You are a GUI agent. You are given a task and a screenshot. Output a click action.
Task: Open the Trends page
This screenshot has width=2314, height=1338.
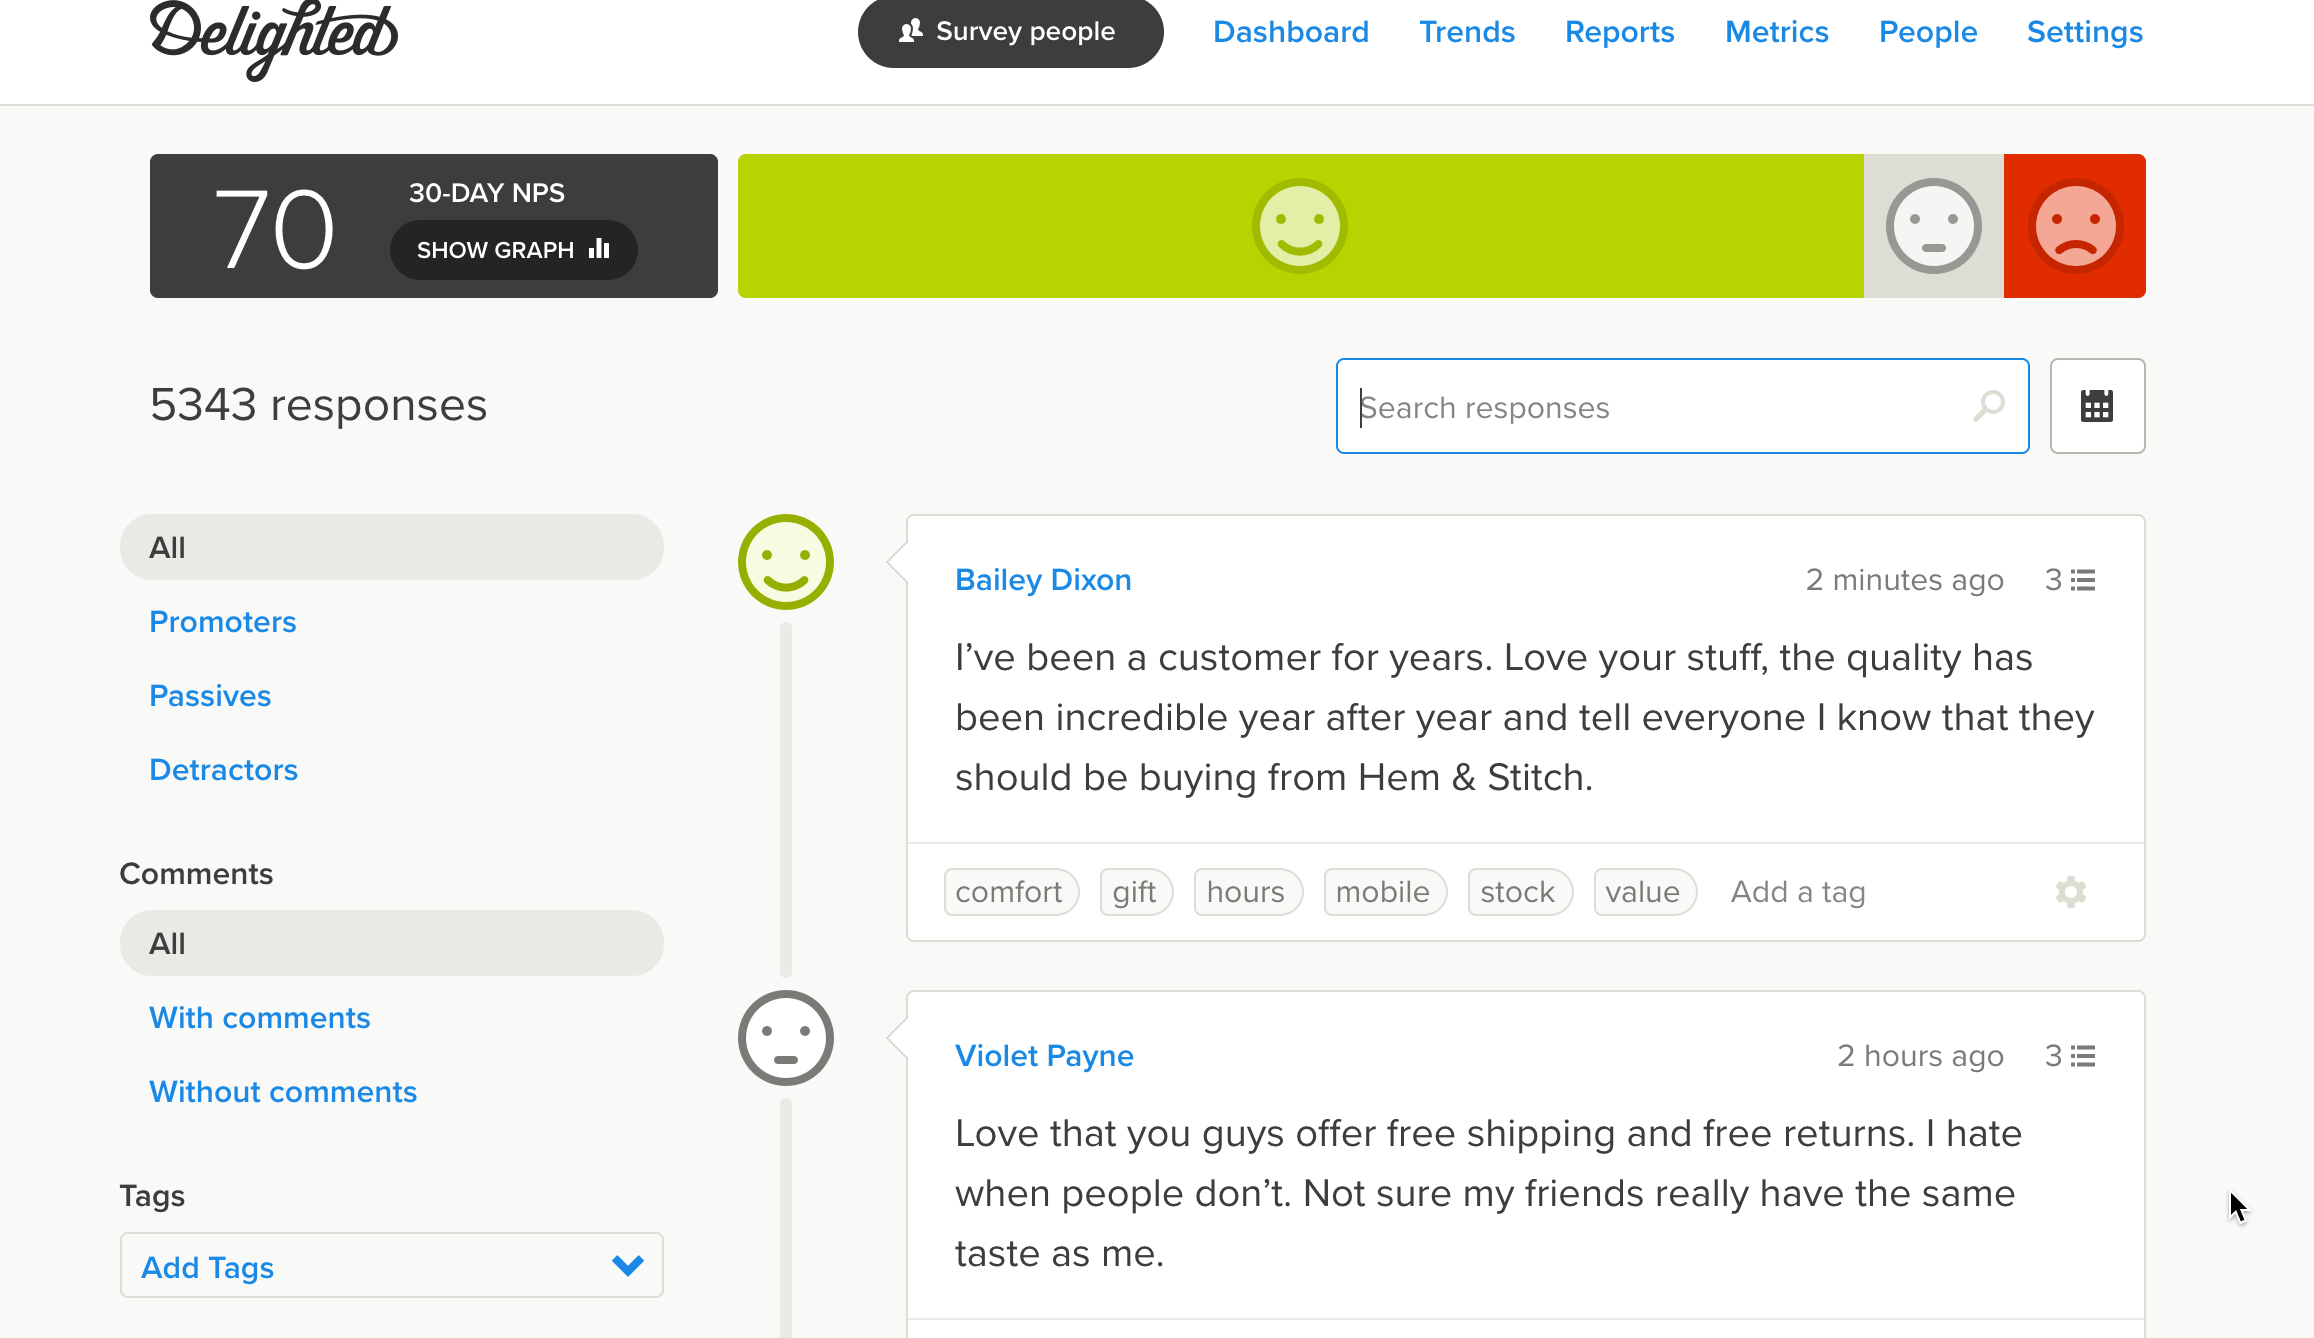(x=1466, y=32)
